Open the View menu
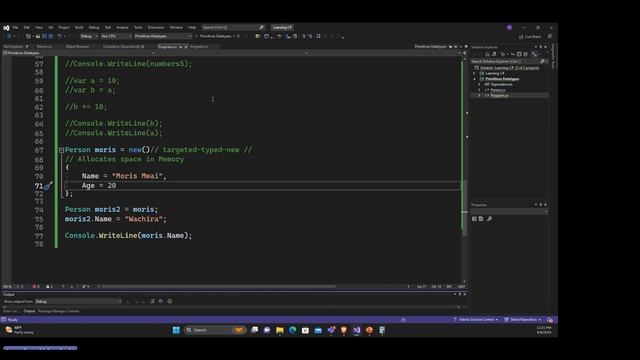 click(x=39, y=27)
